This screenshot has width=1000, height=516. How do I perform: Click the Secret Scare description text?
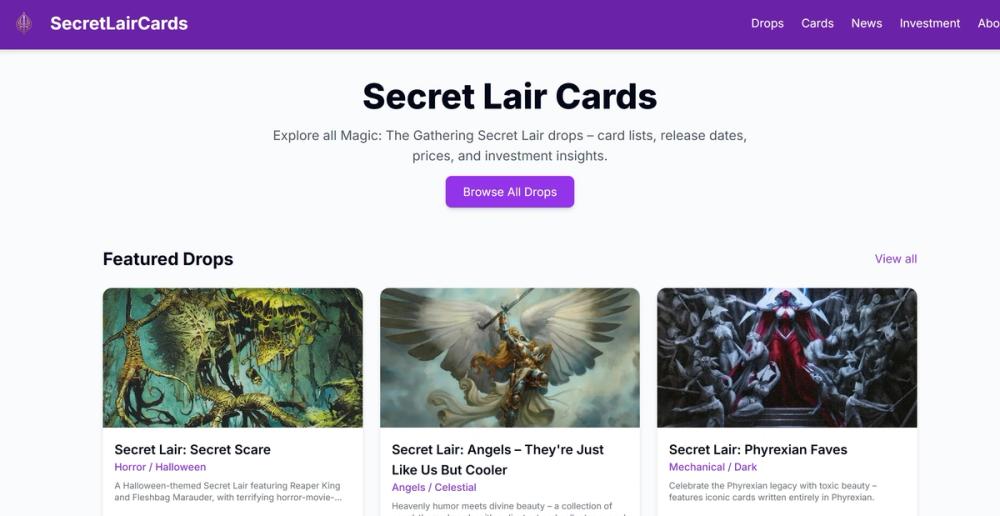coord(228,492)
